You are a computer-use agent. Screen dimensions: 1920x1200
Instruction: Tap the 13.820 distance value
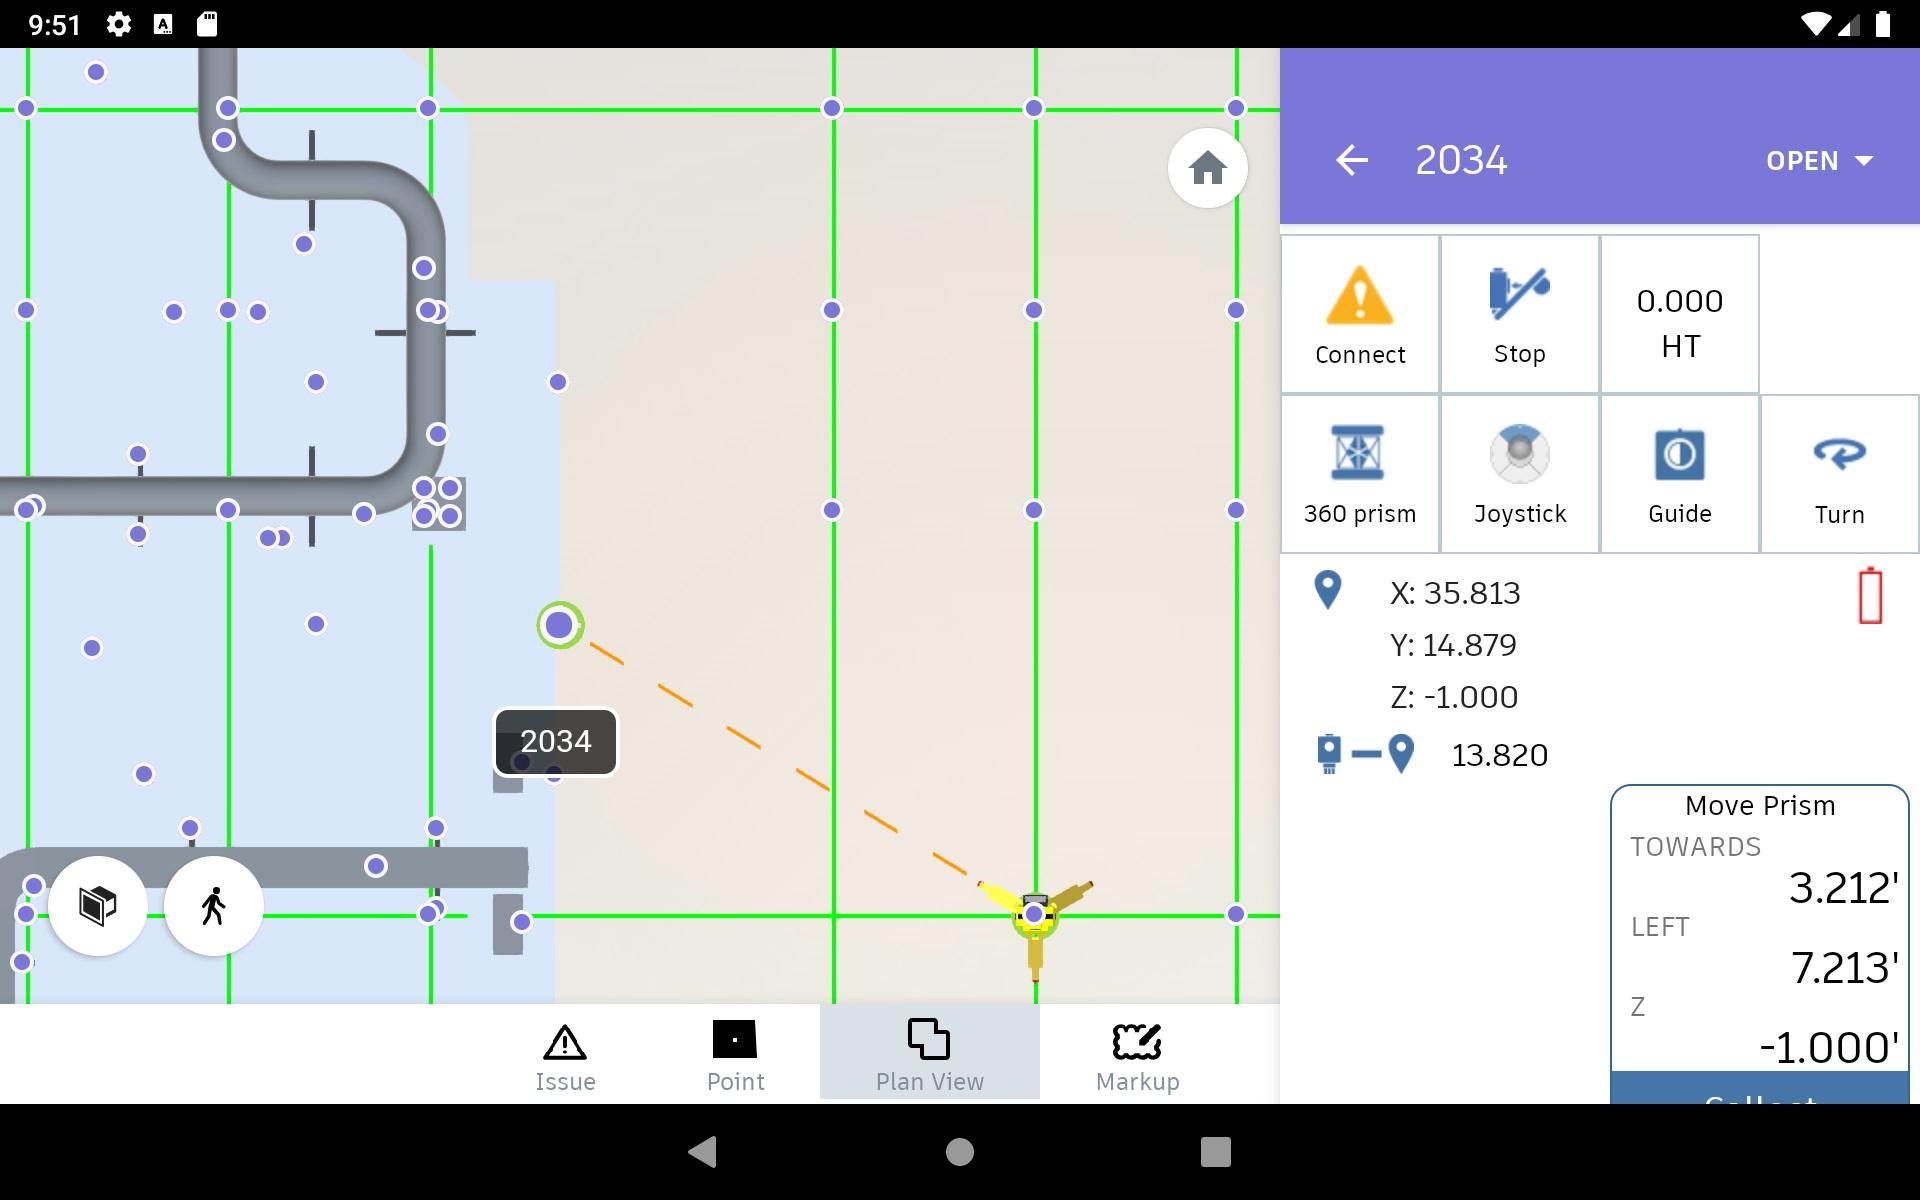[1499, 755]
